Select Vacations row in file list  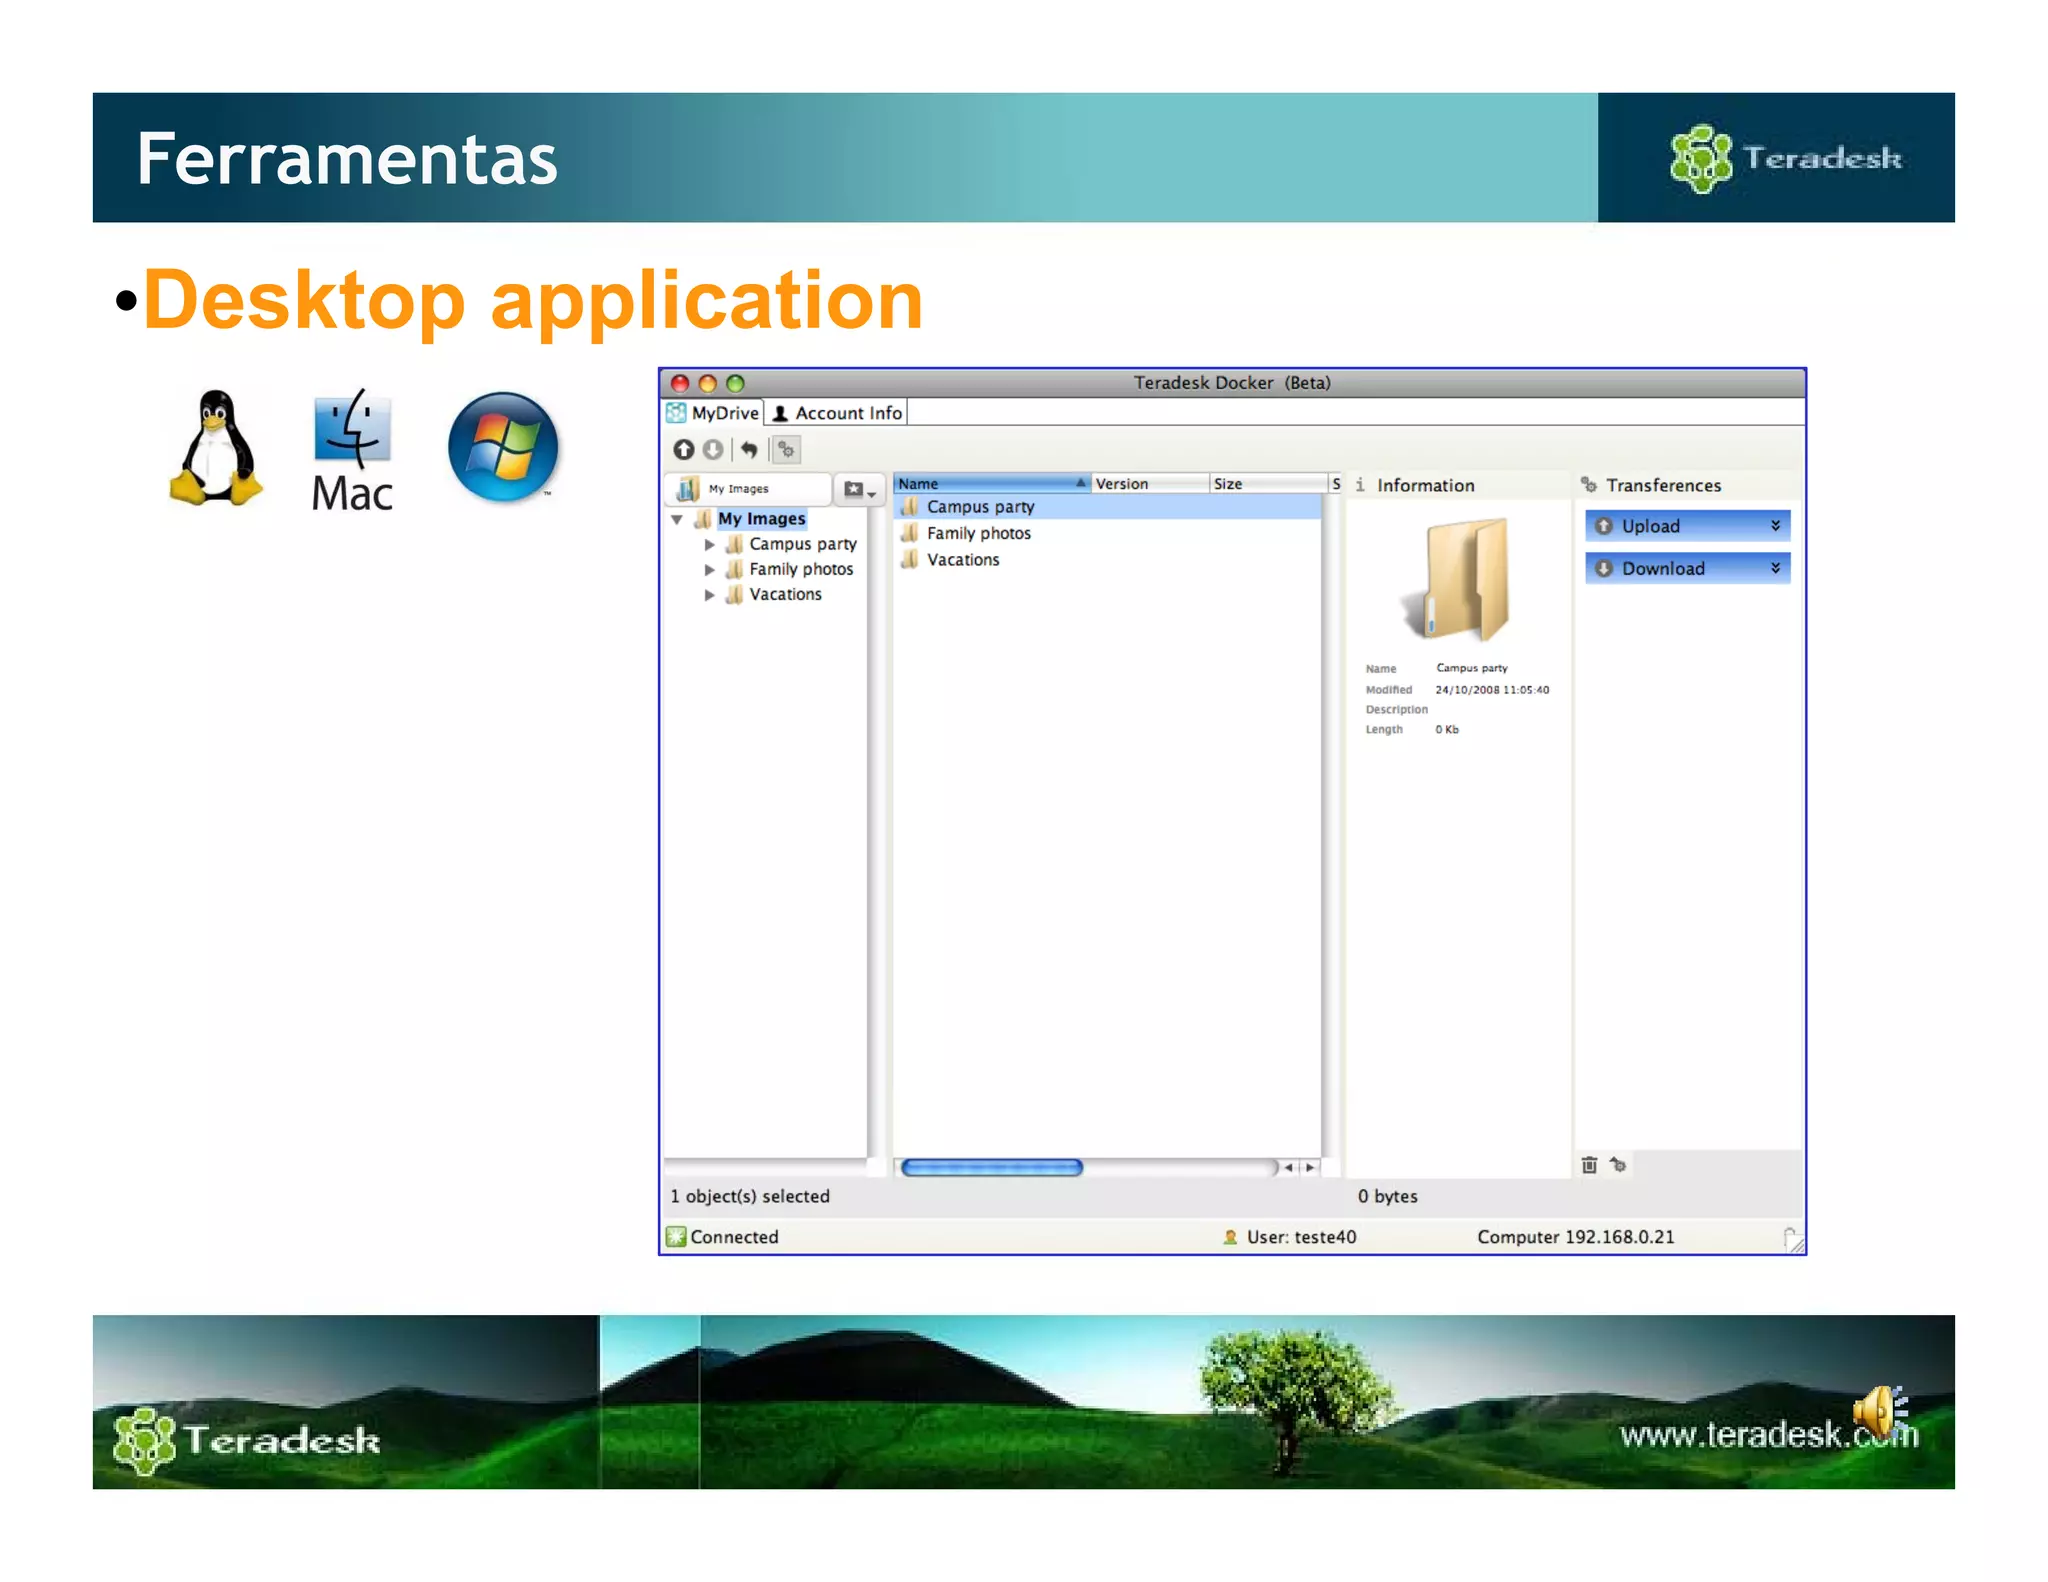tap(1107, 560)
